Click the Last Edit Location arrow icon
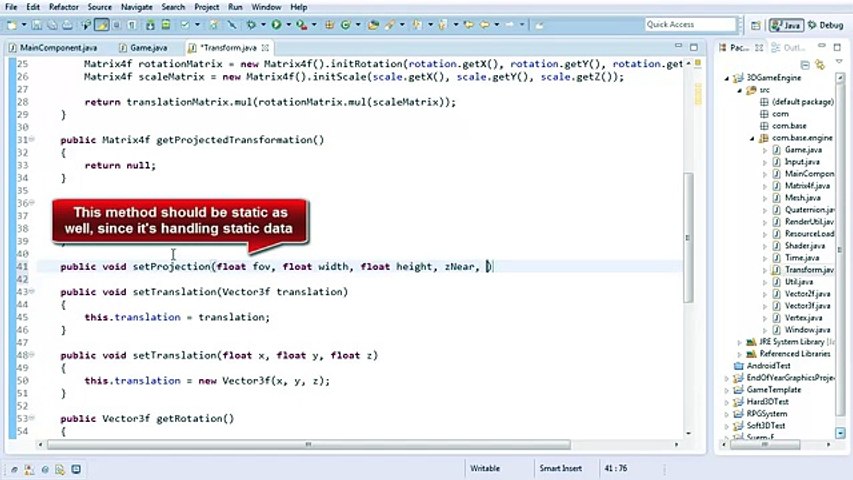Image resolution: width=853 pixels, height=480 pixels. pyautogui.click(x=468, y=25)
